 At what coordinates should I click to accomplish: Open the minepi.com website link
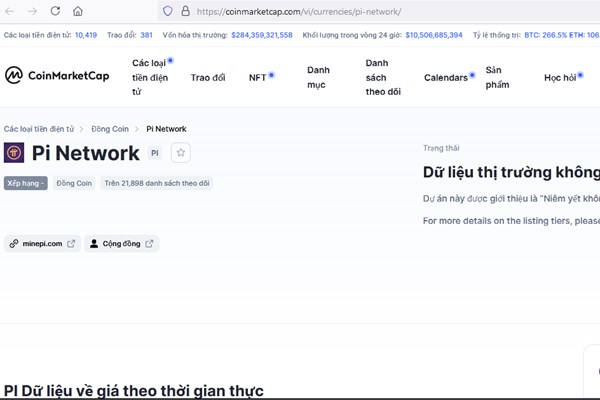42,243
